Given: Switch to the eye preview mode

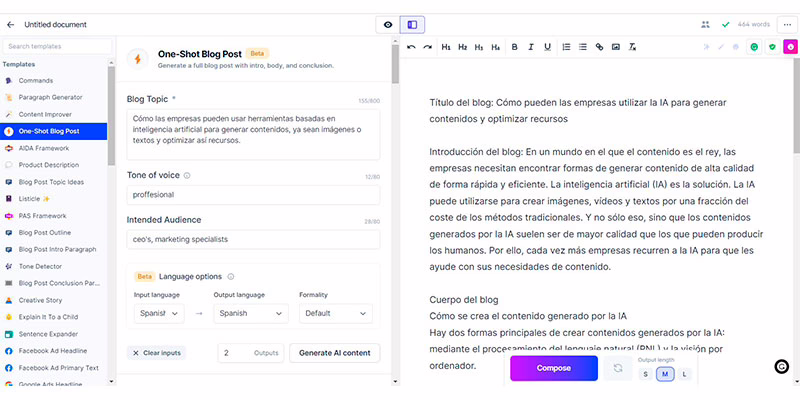Looking at the screenshot, I should [x=388, y=23].
